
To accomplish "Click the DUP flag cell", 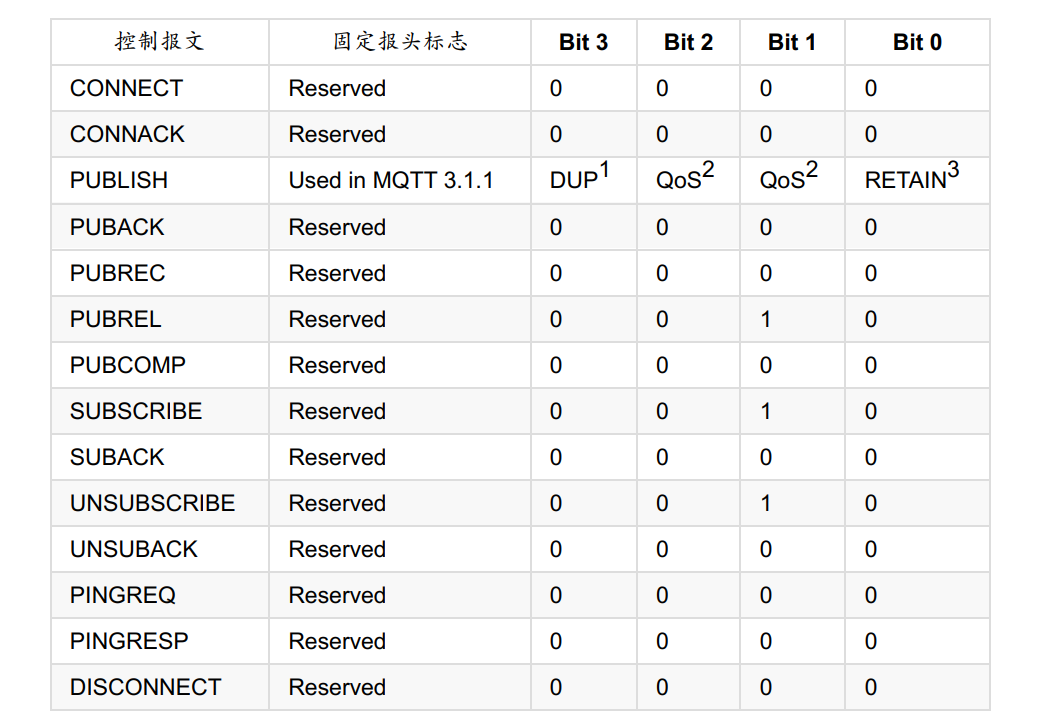I will pyautogui.click(x=579, y=176).
